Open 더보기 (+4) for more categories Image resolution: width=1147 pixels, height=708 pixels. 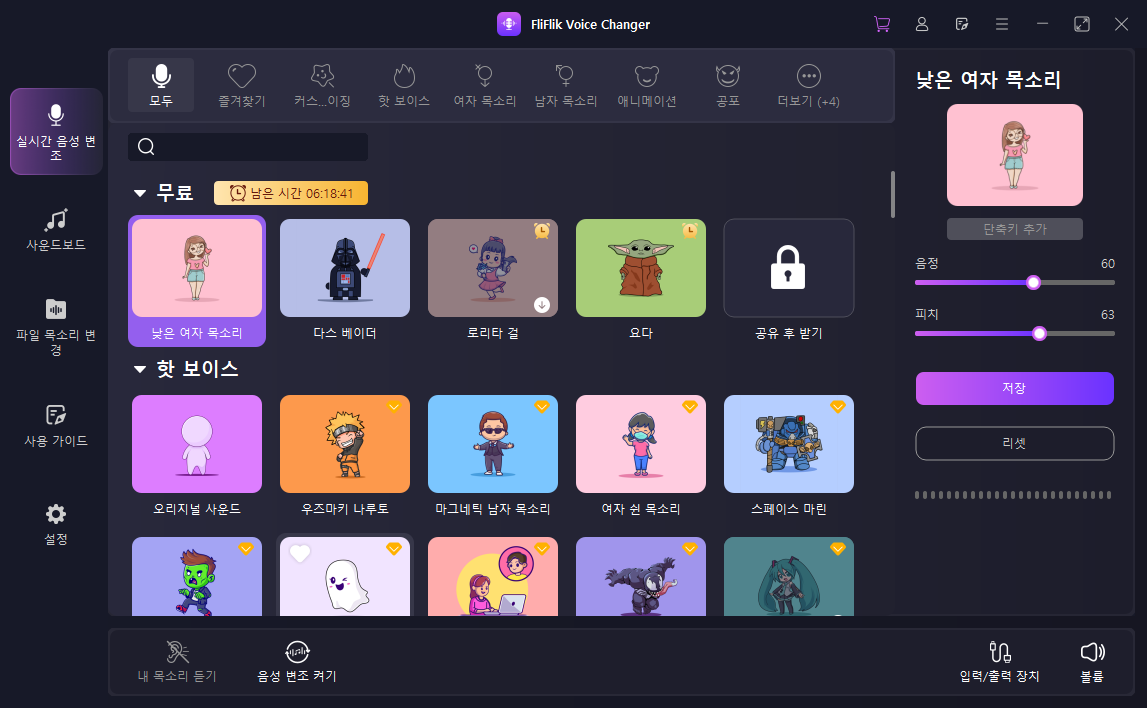[807, 83]
